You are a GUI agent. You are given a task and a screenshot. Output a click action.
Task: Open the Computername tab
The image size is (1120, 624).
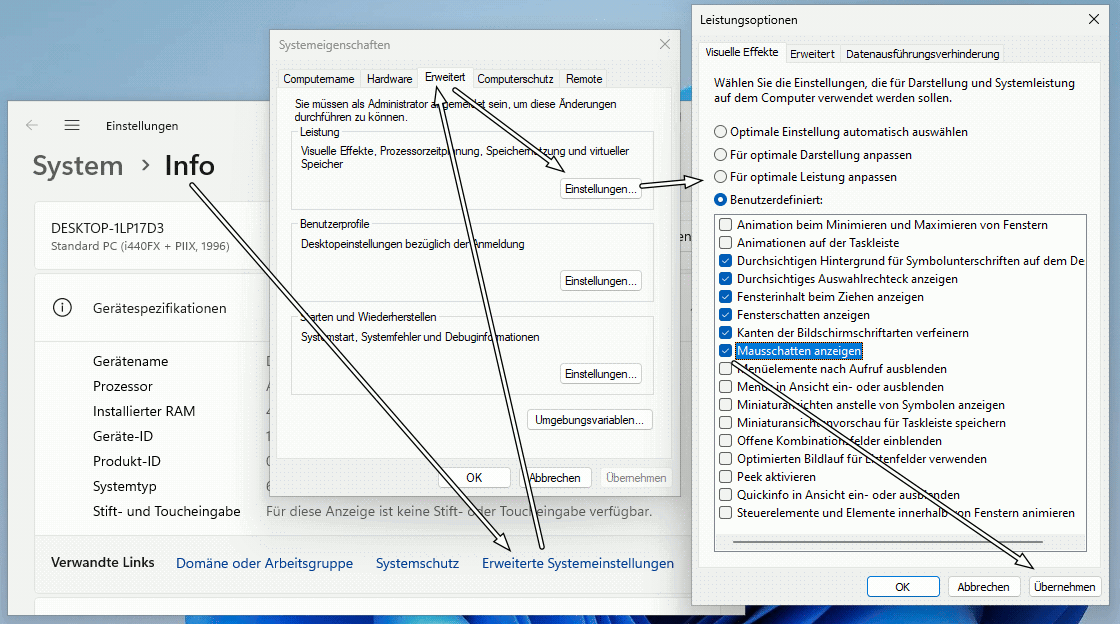(x=319, y=79)
